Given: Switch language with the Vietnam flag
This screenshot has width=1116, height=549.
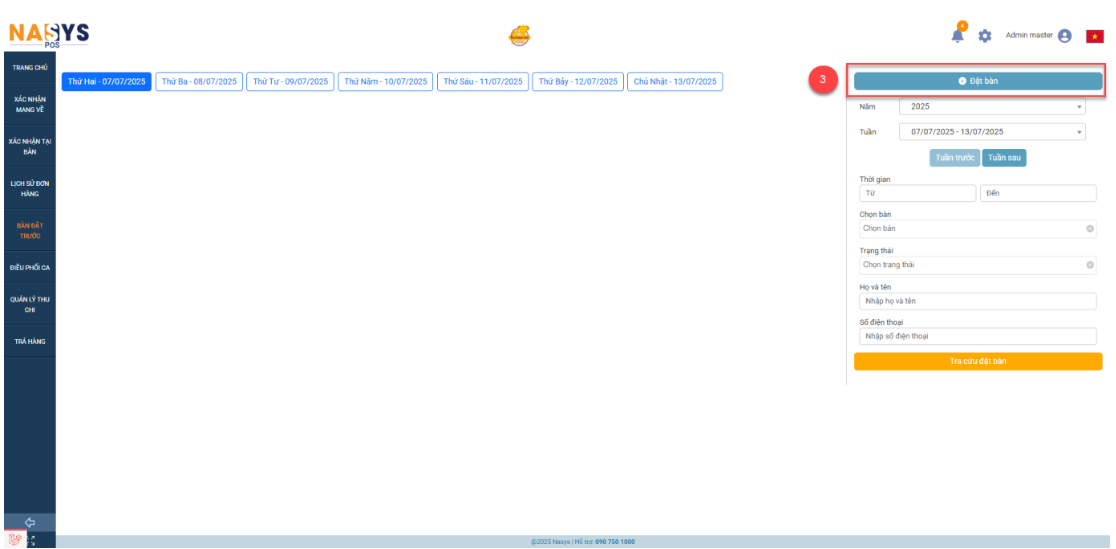Looking at the screenshot, I should click(1094, 36).
